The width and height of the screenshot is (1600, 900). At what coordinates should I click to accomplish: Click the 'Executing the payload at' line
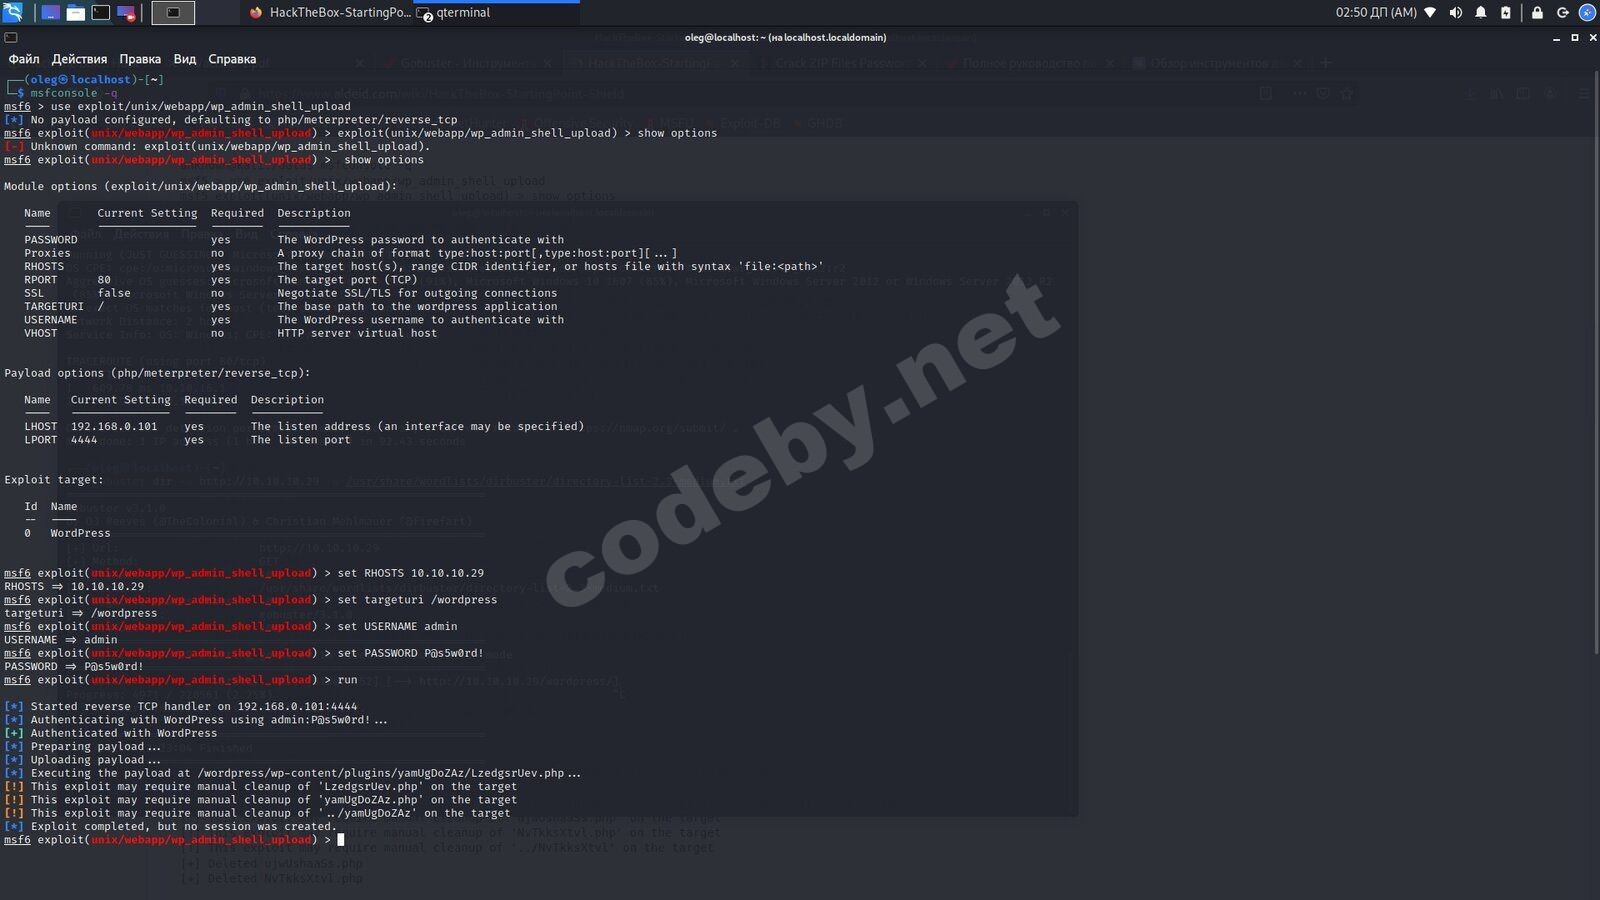click(293, 773)
